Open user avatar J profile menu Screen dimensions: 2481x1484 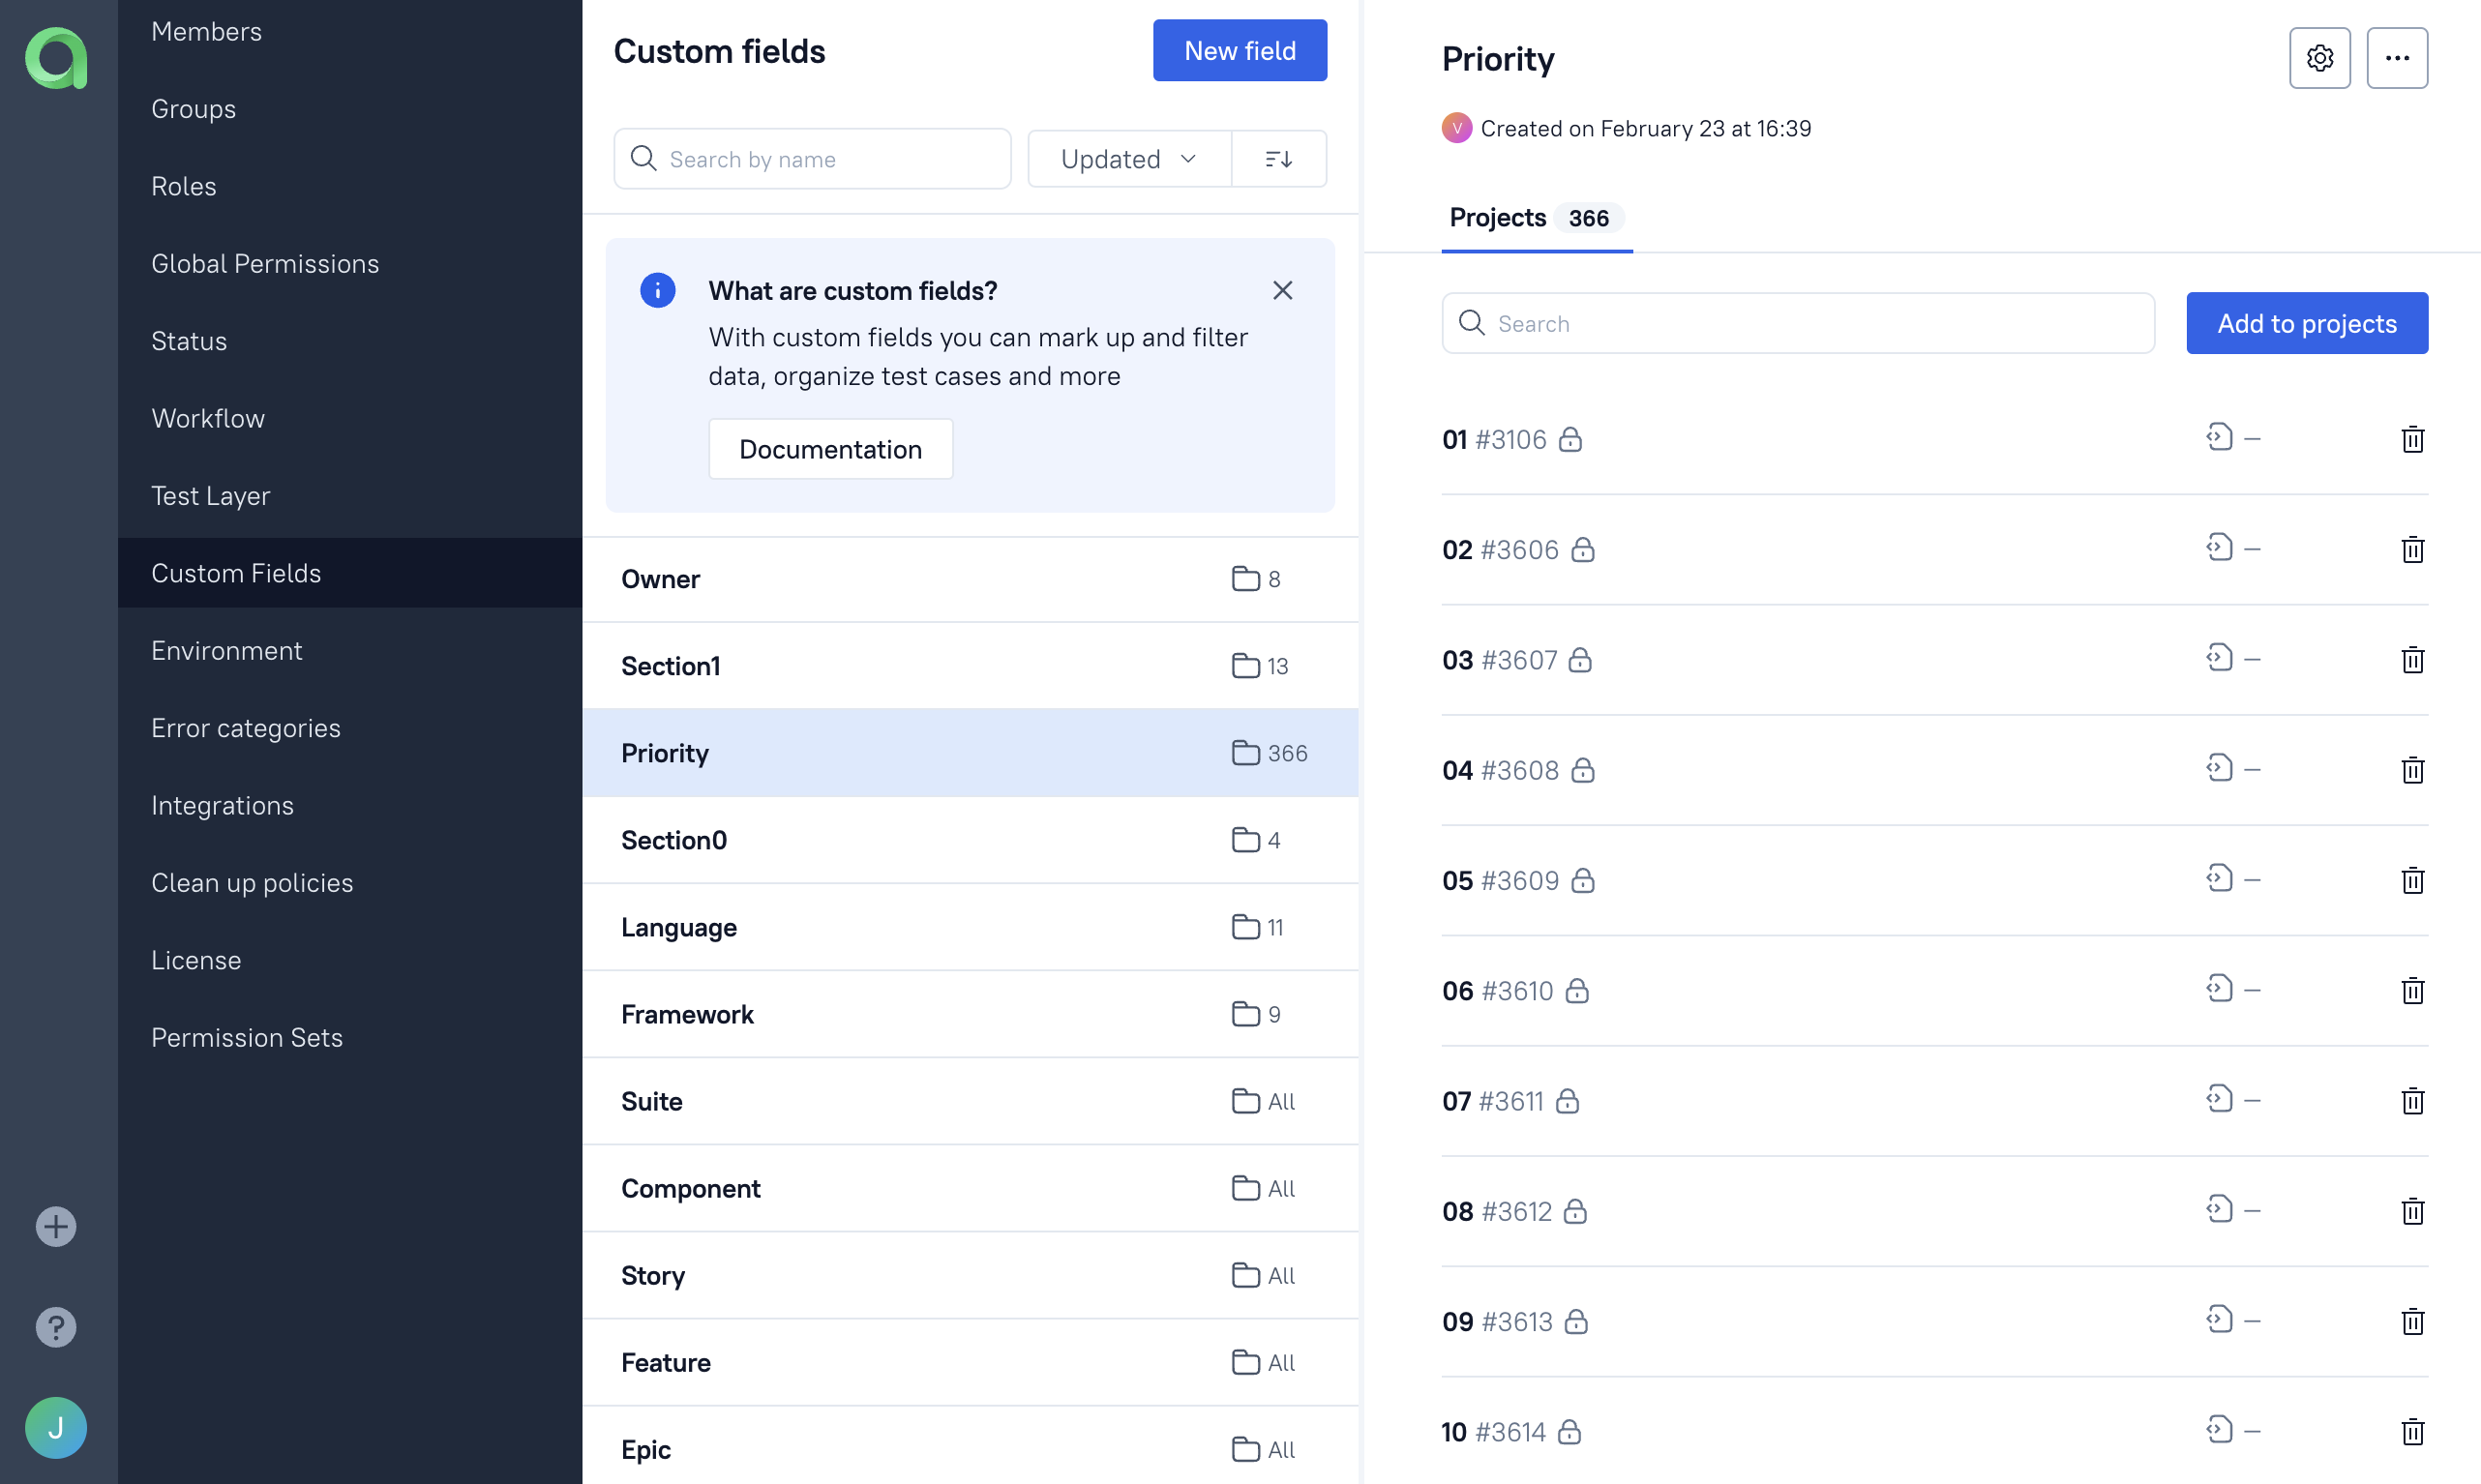(56, 1427)
